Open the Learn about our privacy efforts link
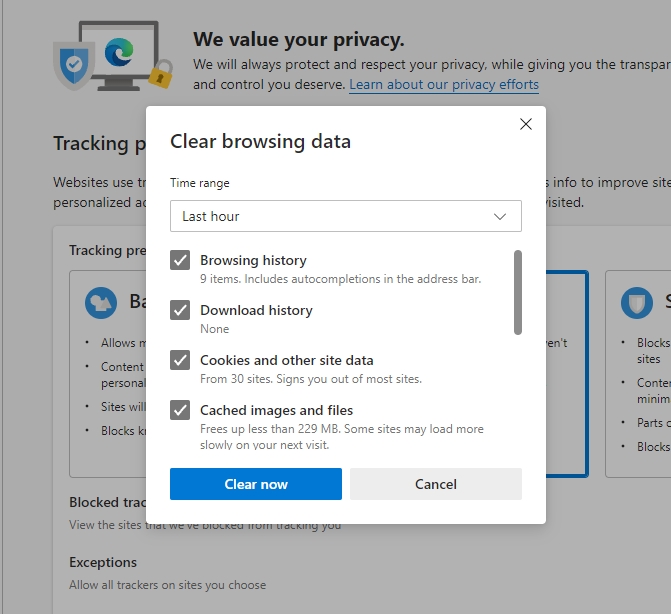Screen dimensions: 671x614 pos(444,85)
